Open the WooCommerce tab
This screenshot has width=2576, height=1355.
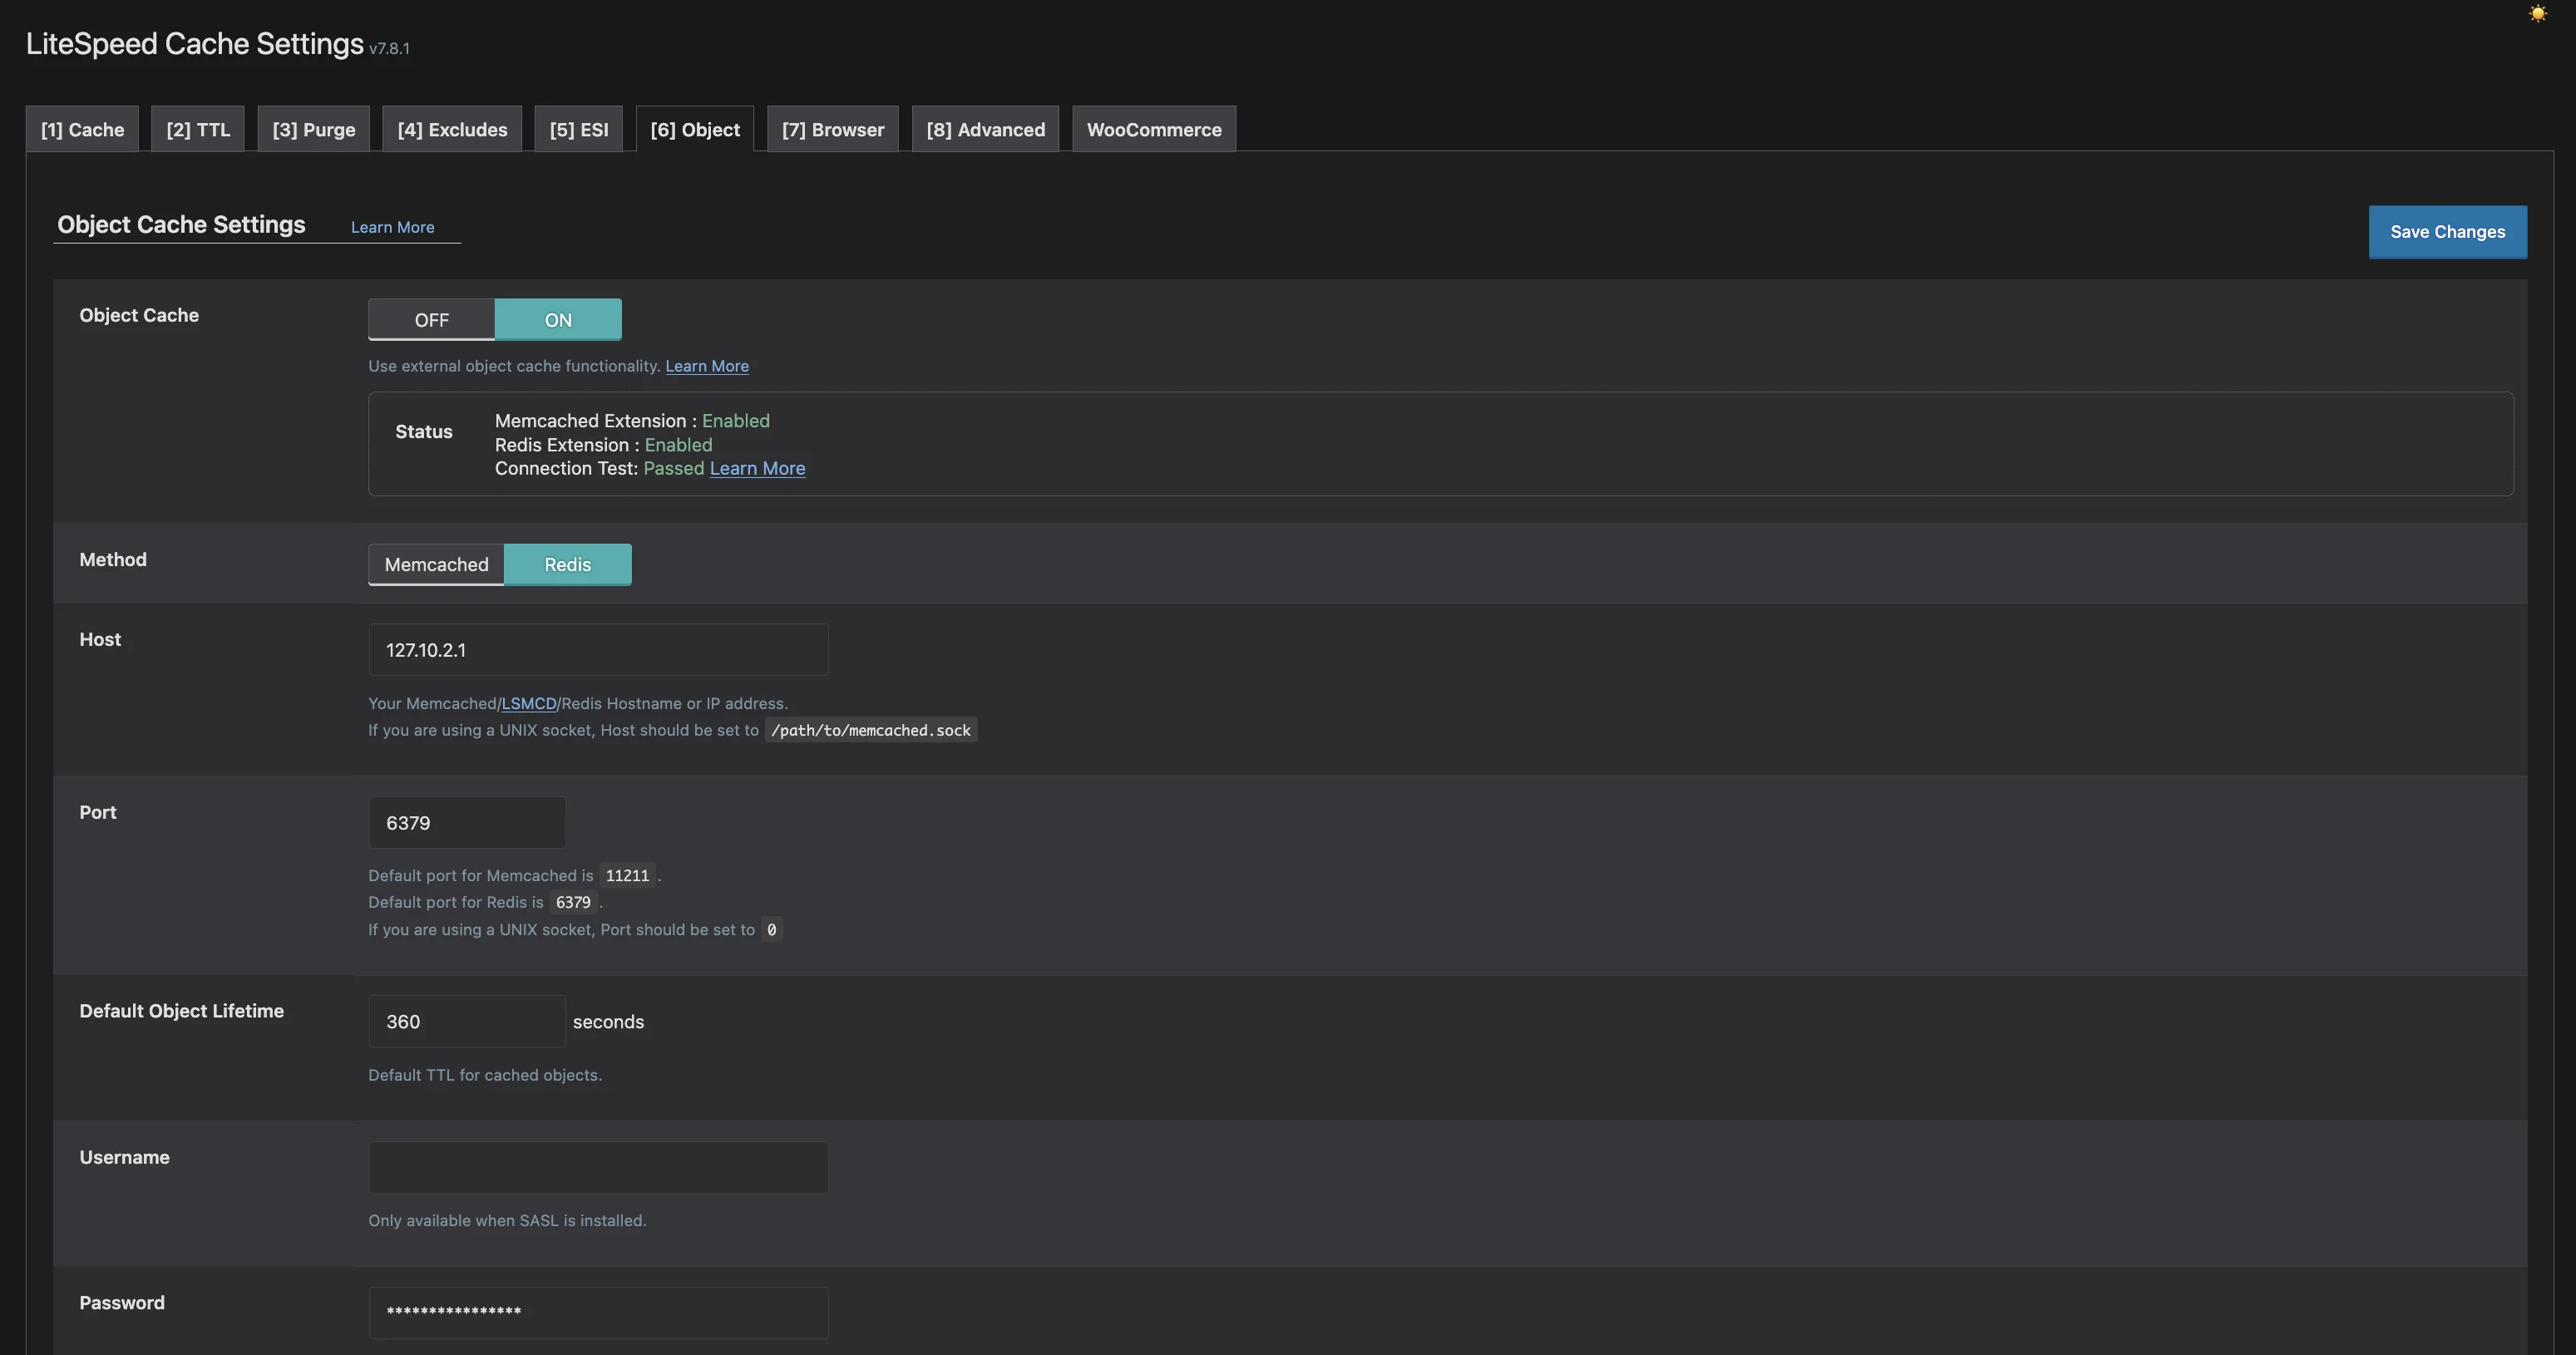click(1154, 129)
